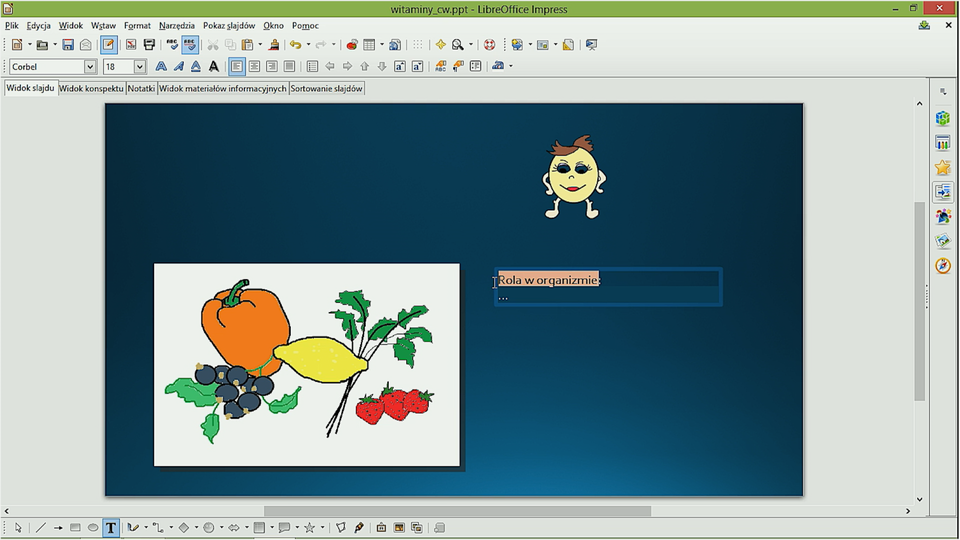Viewport: 960px width, 540px height.
Task: Click the Undo arrow icon
Action: 295,45
